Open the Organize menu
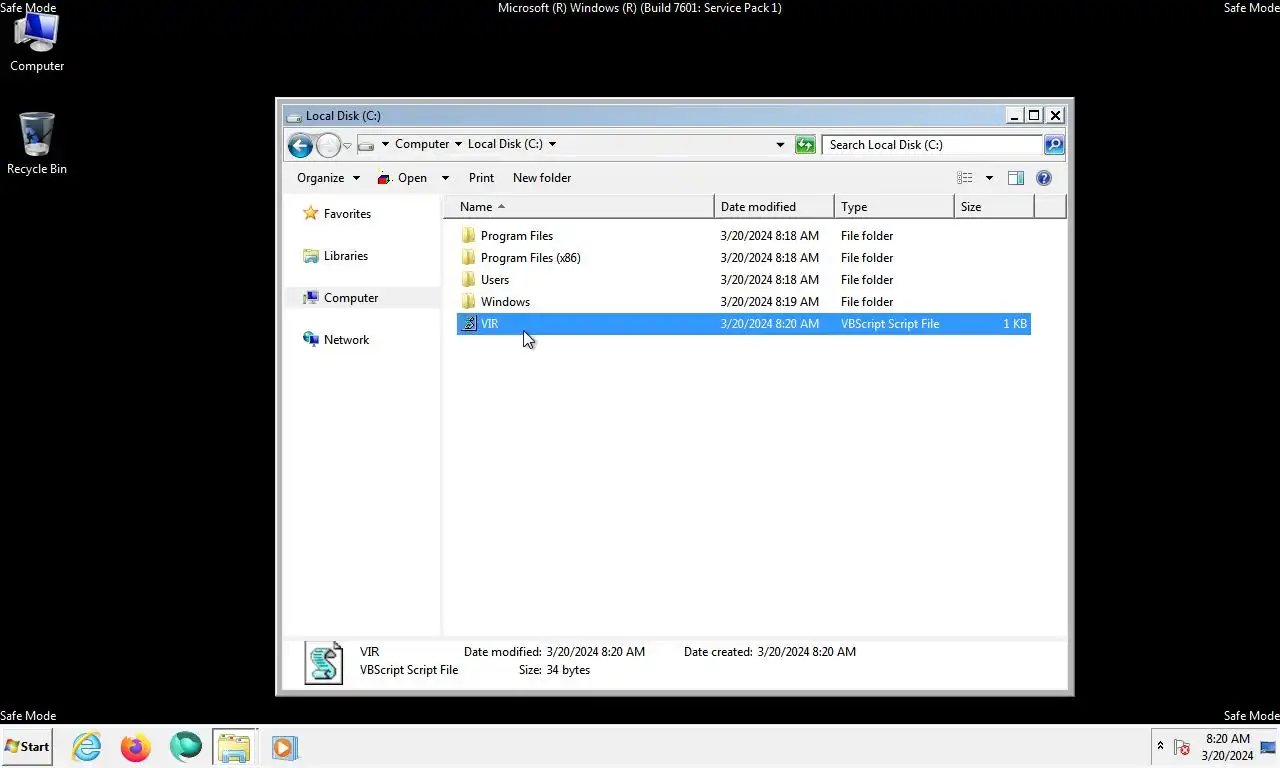The width and height of the screenshot is (1280, 768). tap(328, 178)
